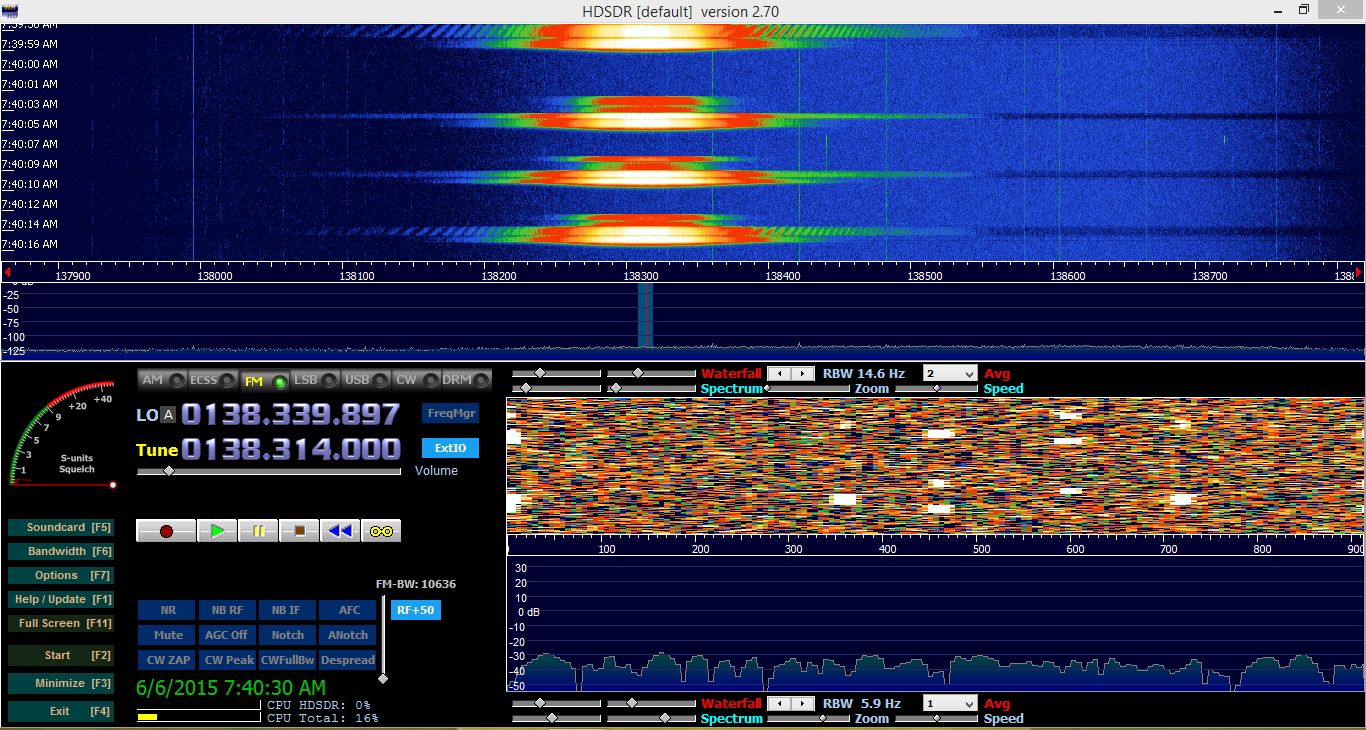Mute the audio output
The width and height of the screenshot is (1366, 730).
coord(168,635)
